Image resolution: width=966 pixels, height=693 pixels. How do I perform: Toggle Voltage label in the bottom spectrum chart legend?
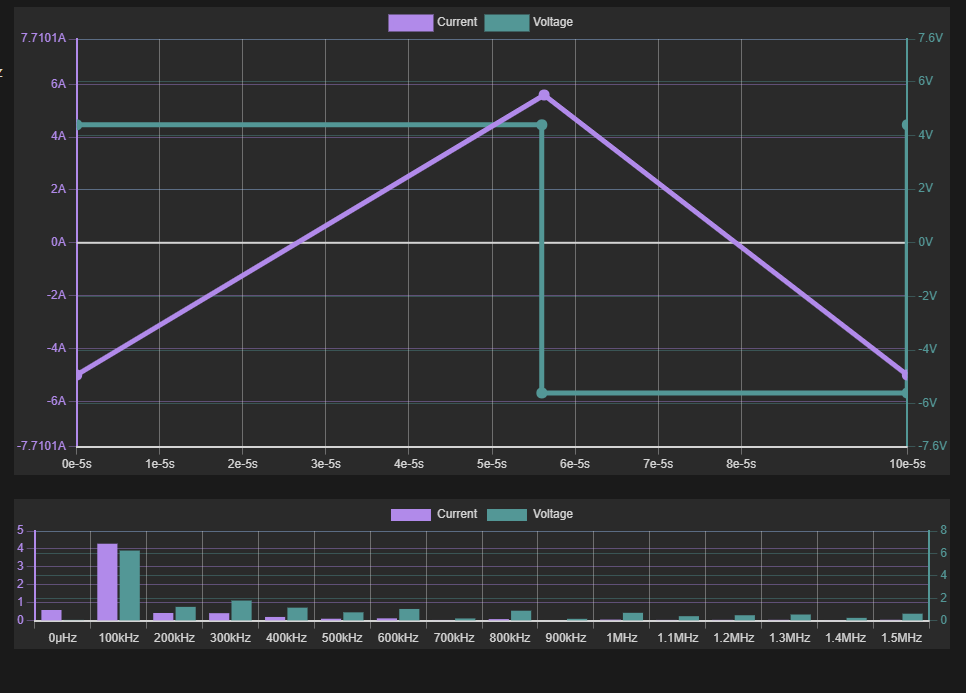(553, 514)
